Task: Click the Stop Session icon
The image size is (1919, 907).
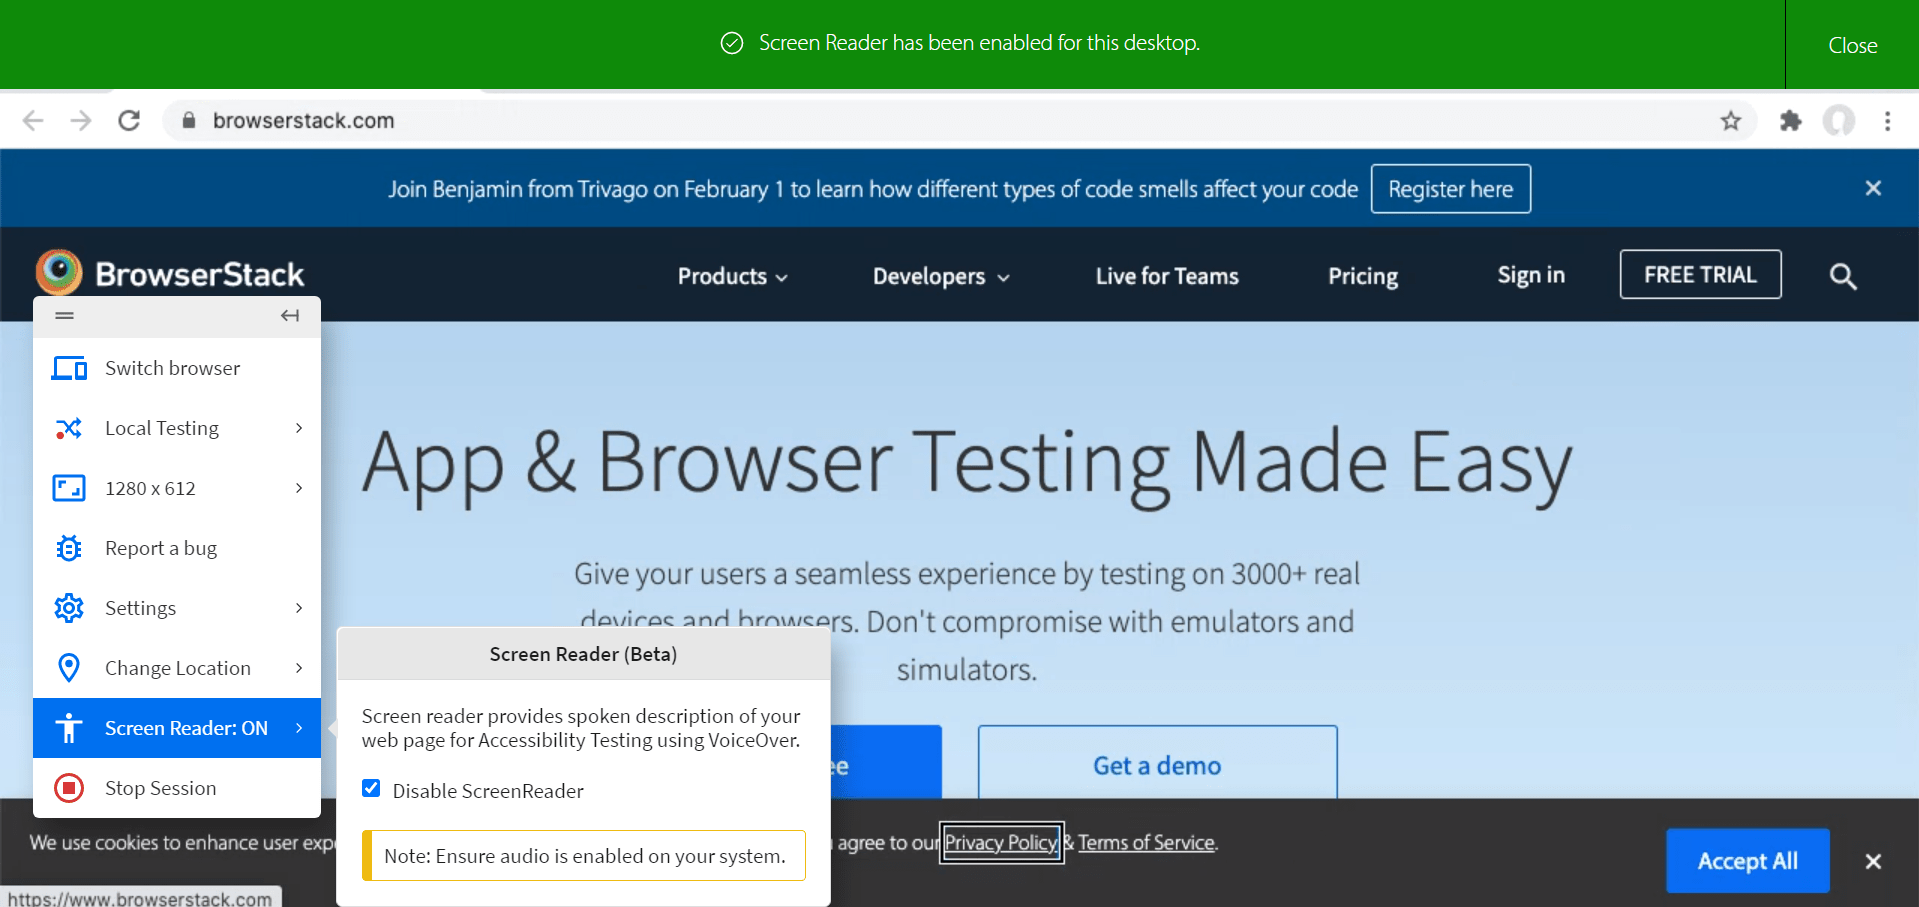Action: coord(68,788)
